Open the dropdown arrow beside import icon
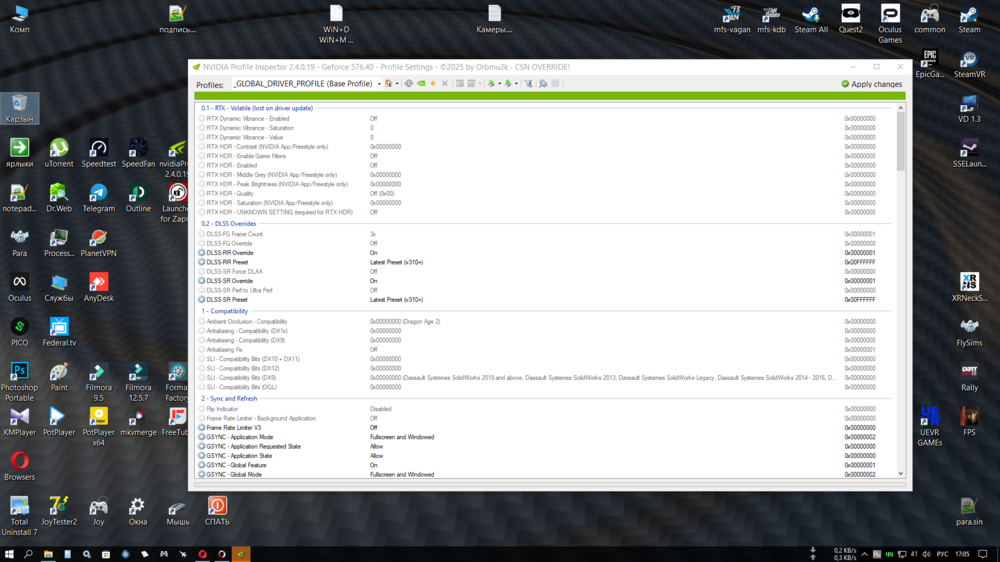1000x562 pixels. click(x=516, y=84)
